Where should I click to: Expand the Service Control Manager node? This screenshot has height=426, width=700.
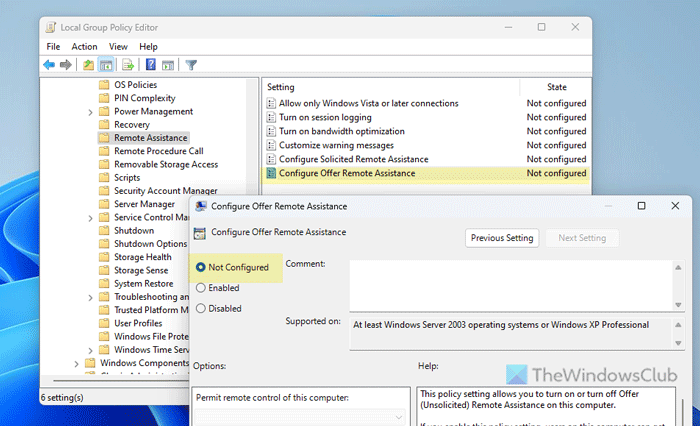coord(91,217)
